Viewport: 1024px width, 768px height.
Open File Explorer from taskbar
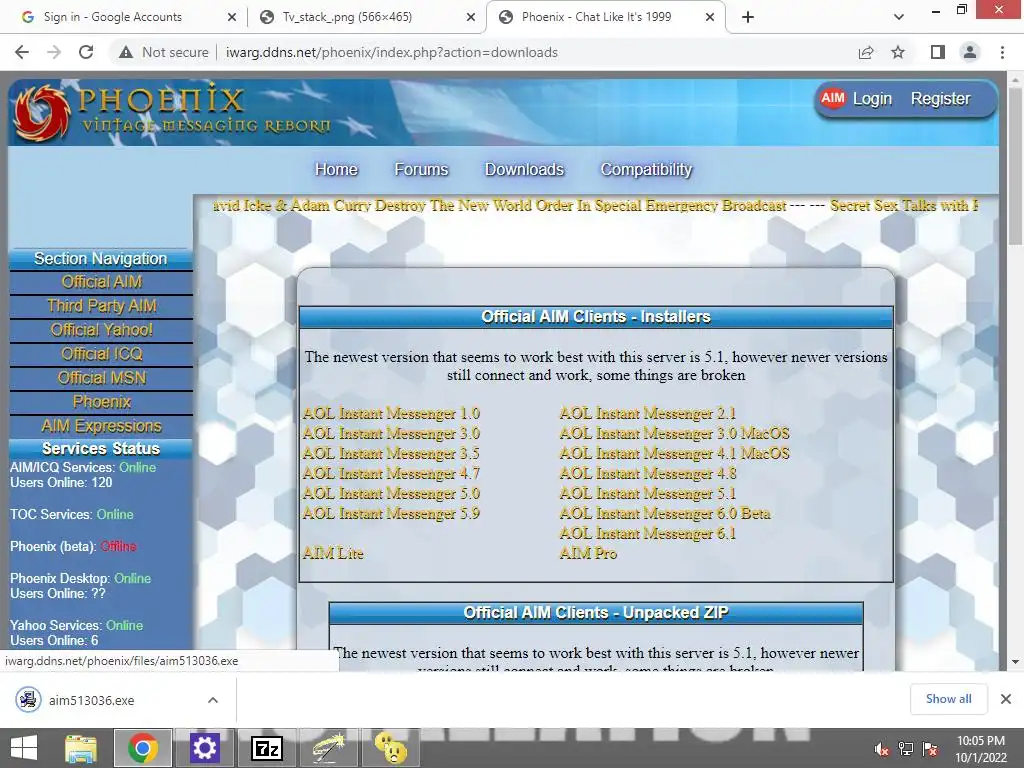pyautogui.click(x=81, y=748)
